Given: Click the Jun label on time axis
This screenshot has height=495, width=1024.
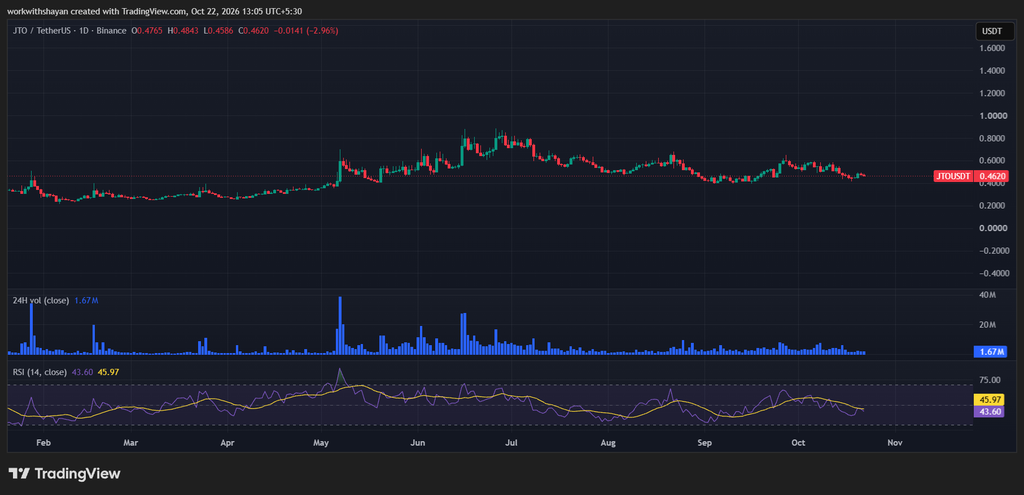Looking at the screenshot, I should coord(417,442).
